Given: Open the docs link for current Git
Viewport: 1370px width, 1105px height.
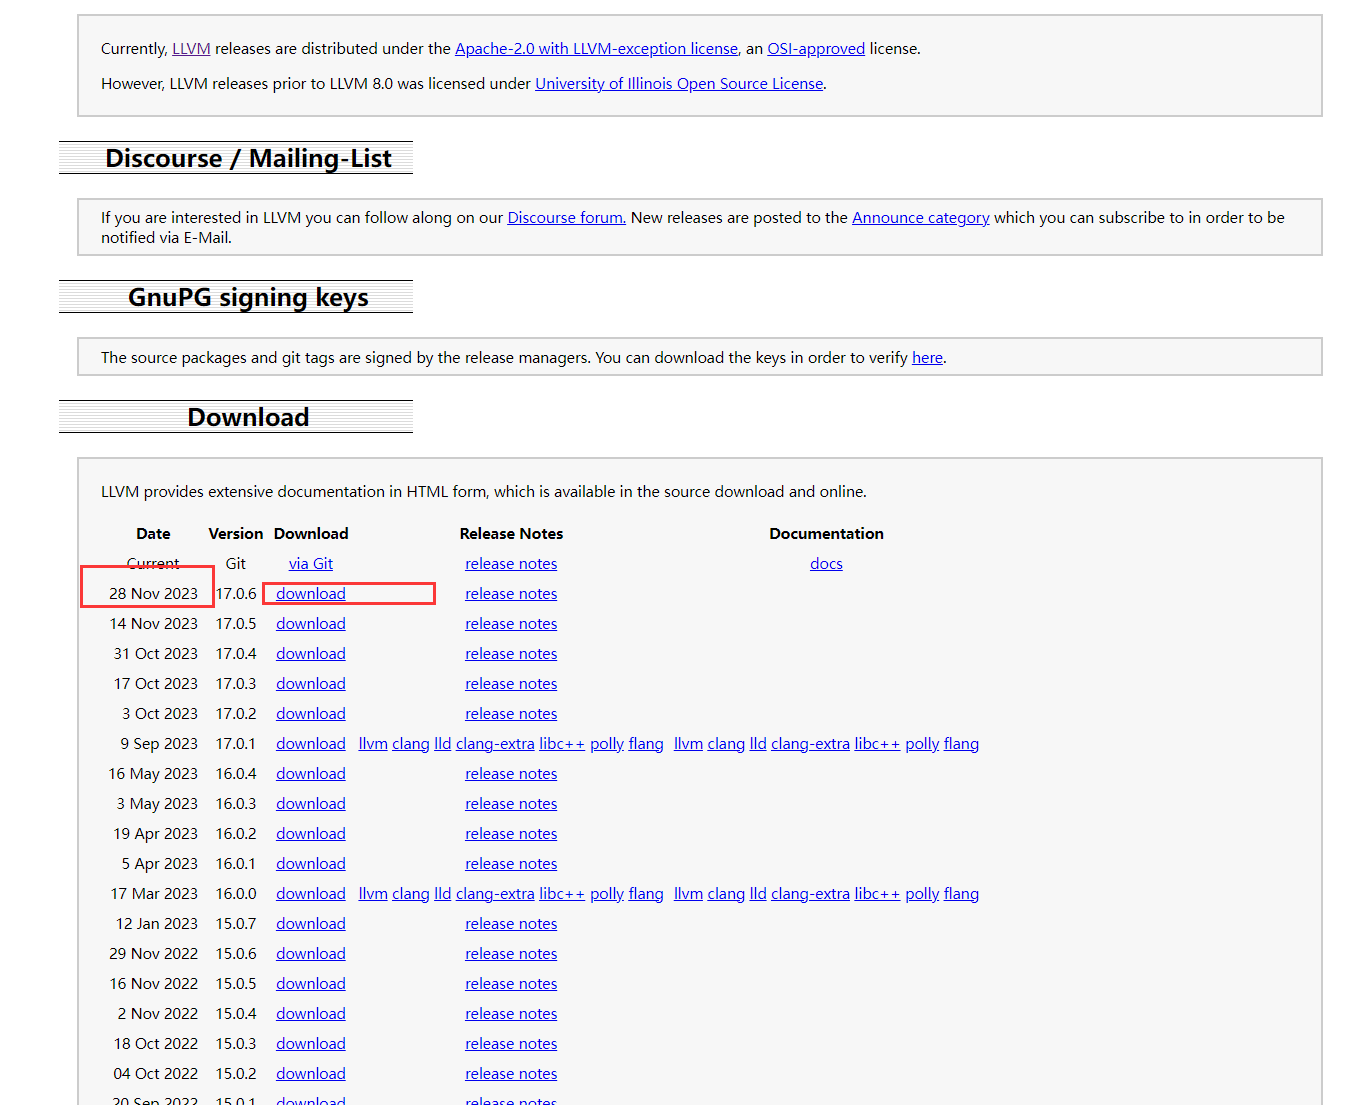Looking at the screenshot, I should [826, 564].
